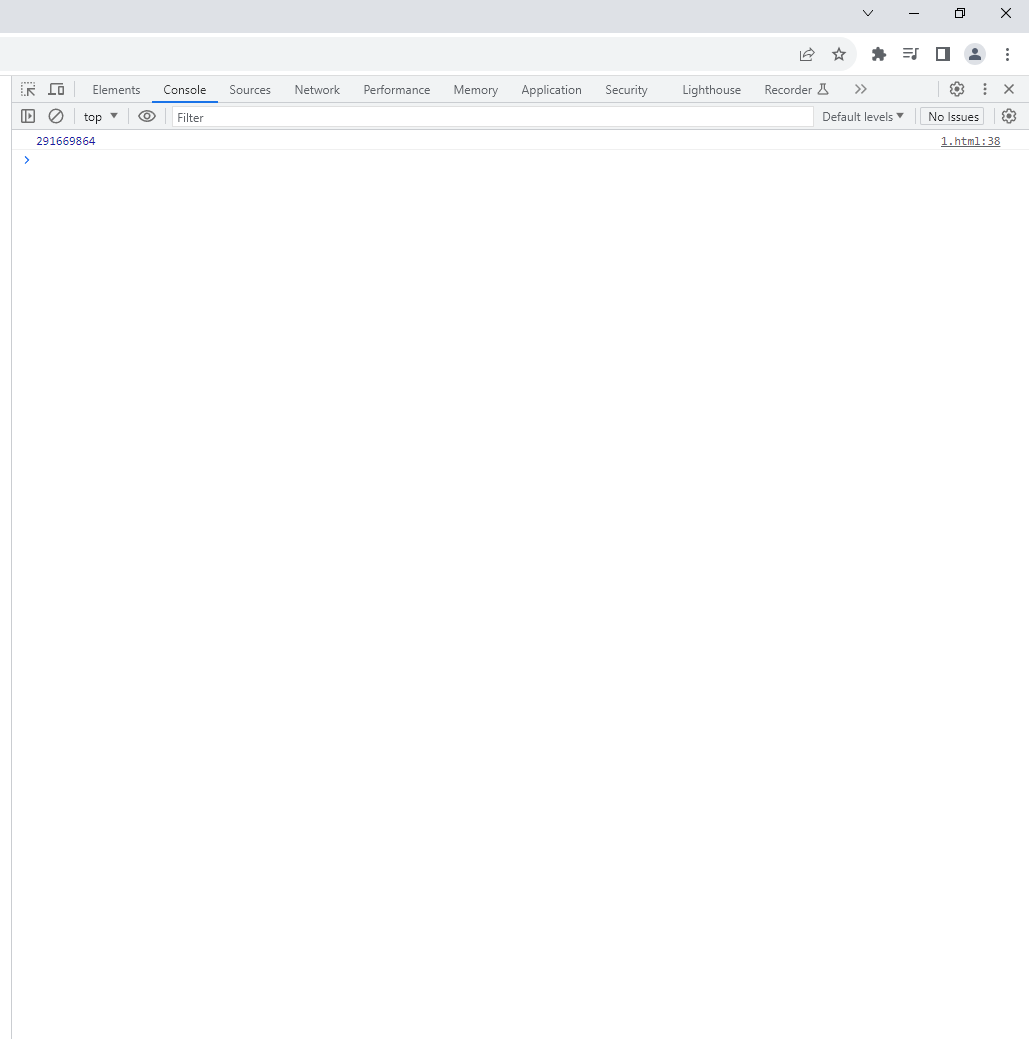The height and width of the screenshot is (1039, 1029).
Task: Show the console sidebar panel
Action: point(28,116)
